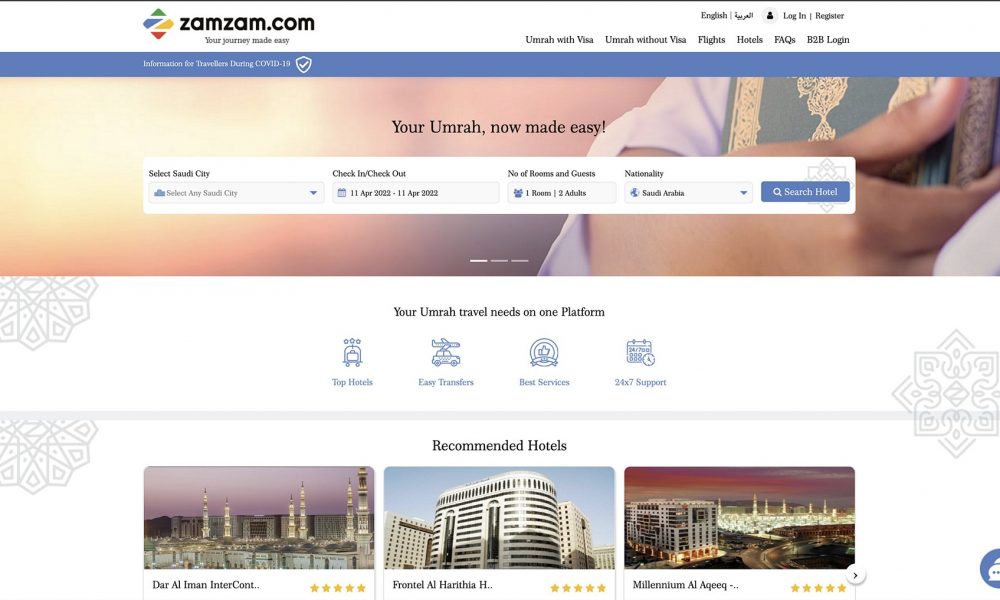Open the user profile icon
This screenshot has width=1000, height=600.
(x=770, y=15)
